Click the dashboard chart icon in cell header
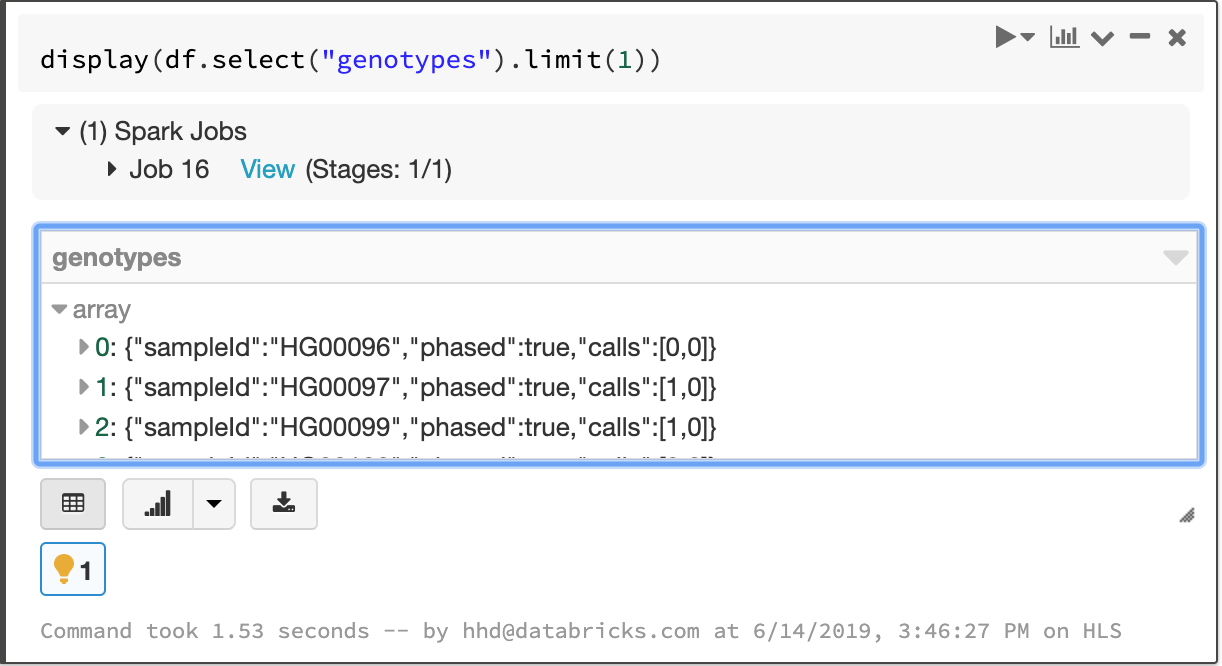Viewport: 1222px width, 666px height. click(x=1064, y=38)
